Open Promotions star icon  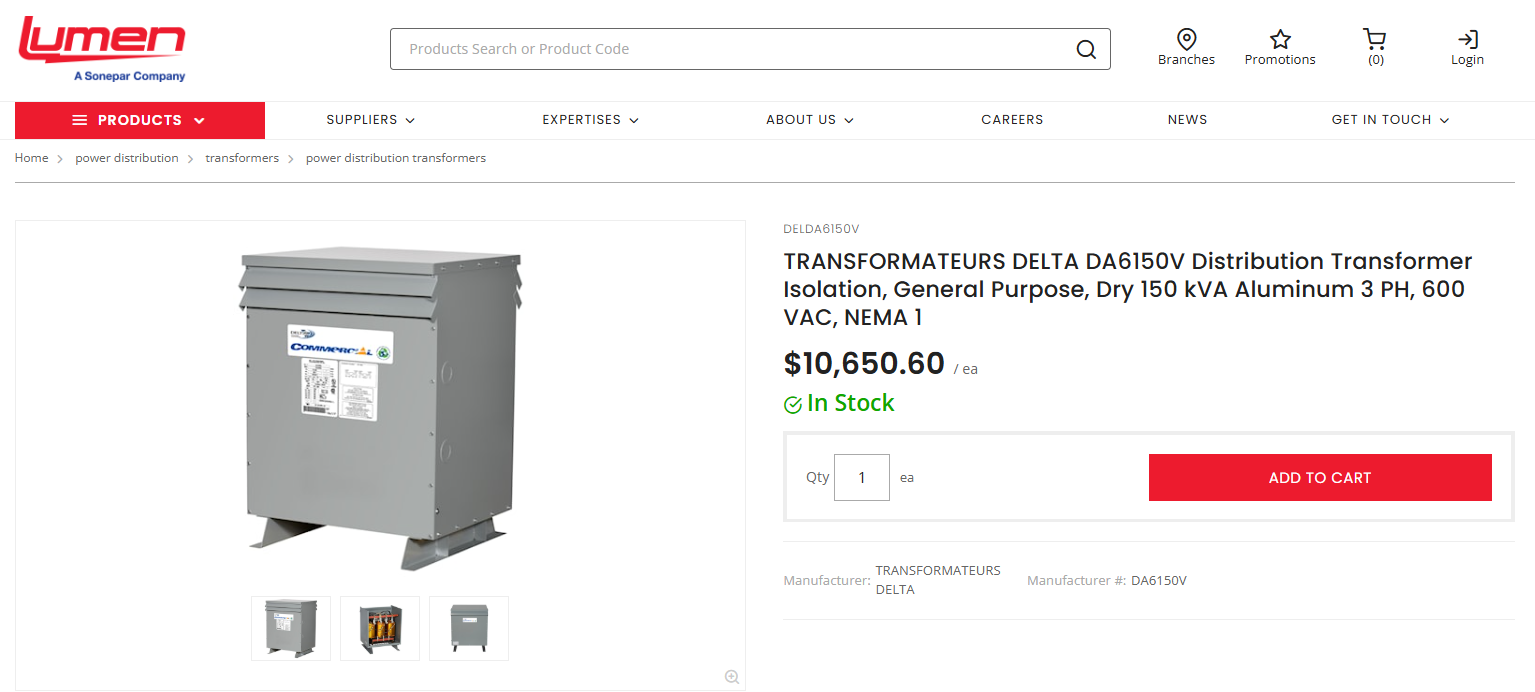(1280, 39)
